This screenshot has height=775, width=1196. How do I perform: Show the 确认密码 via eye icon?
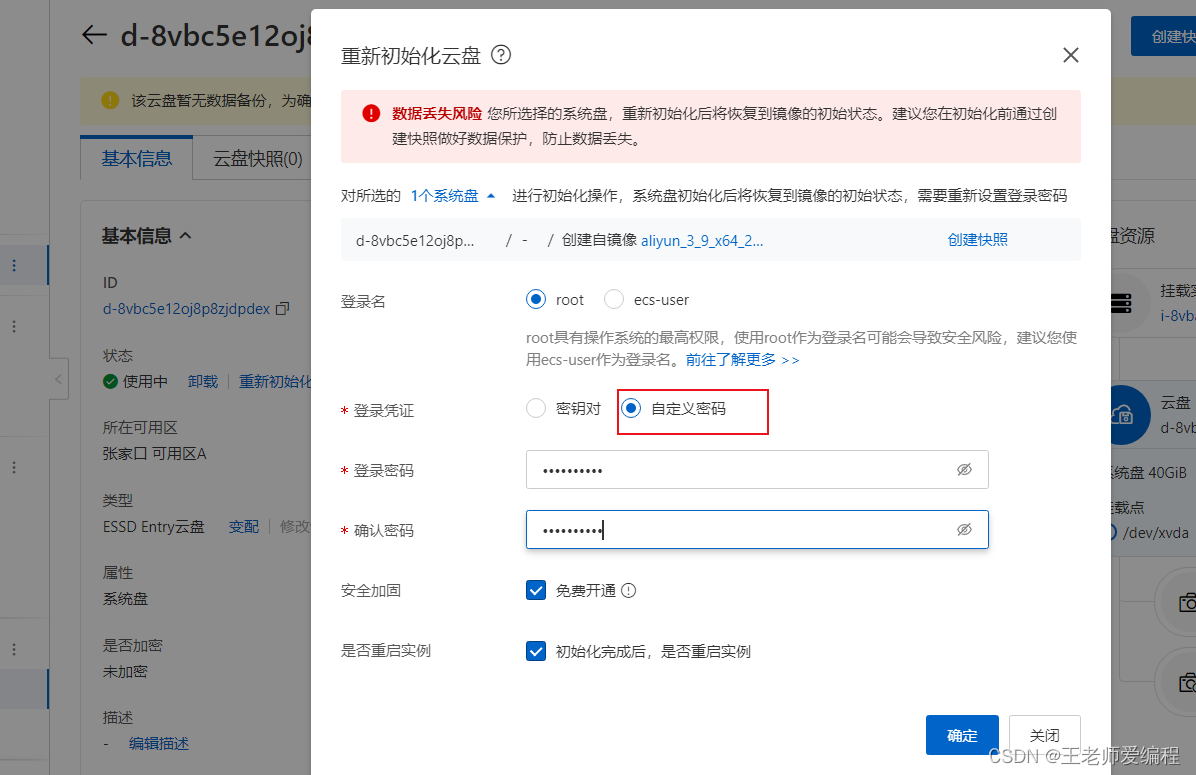tap(964, 529)
